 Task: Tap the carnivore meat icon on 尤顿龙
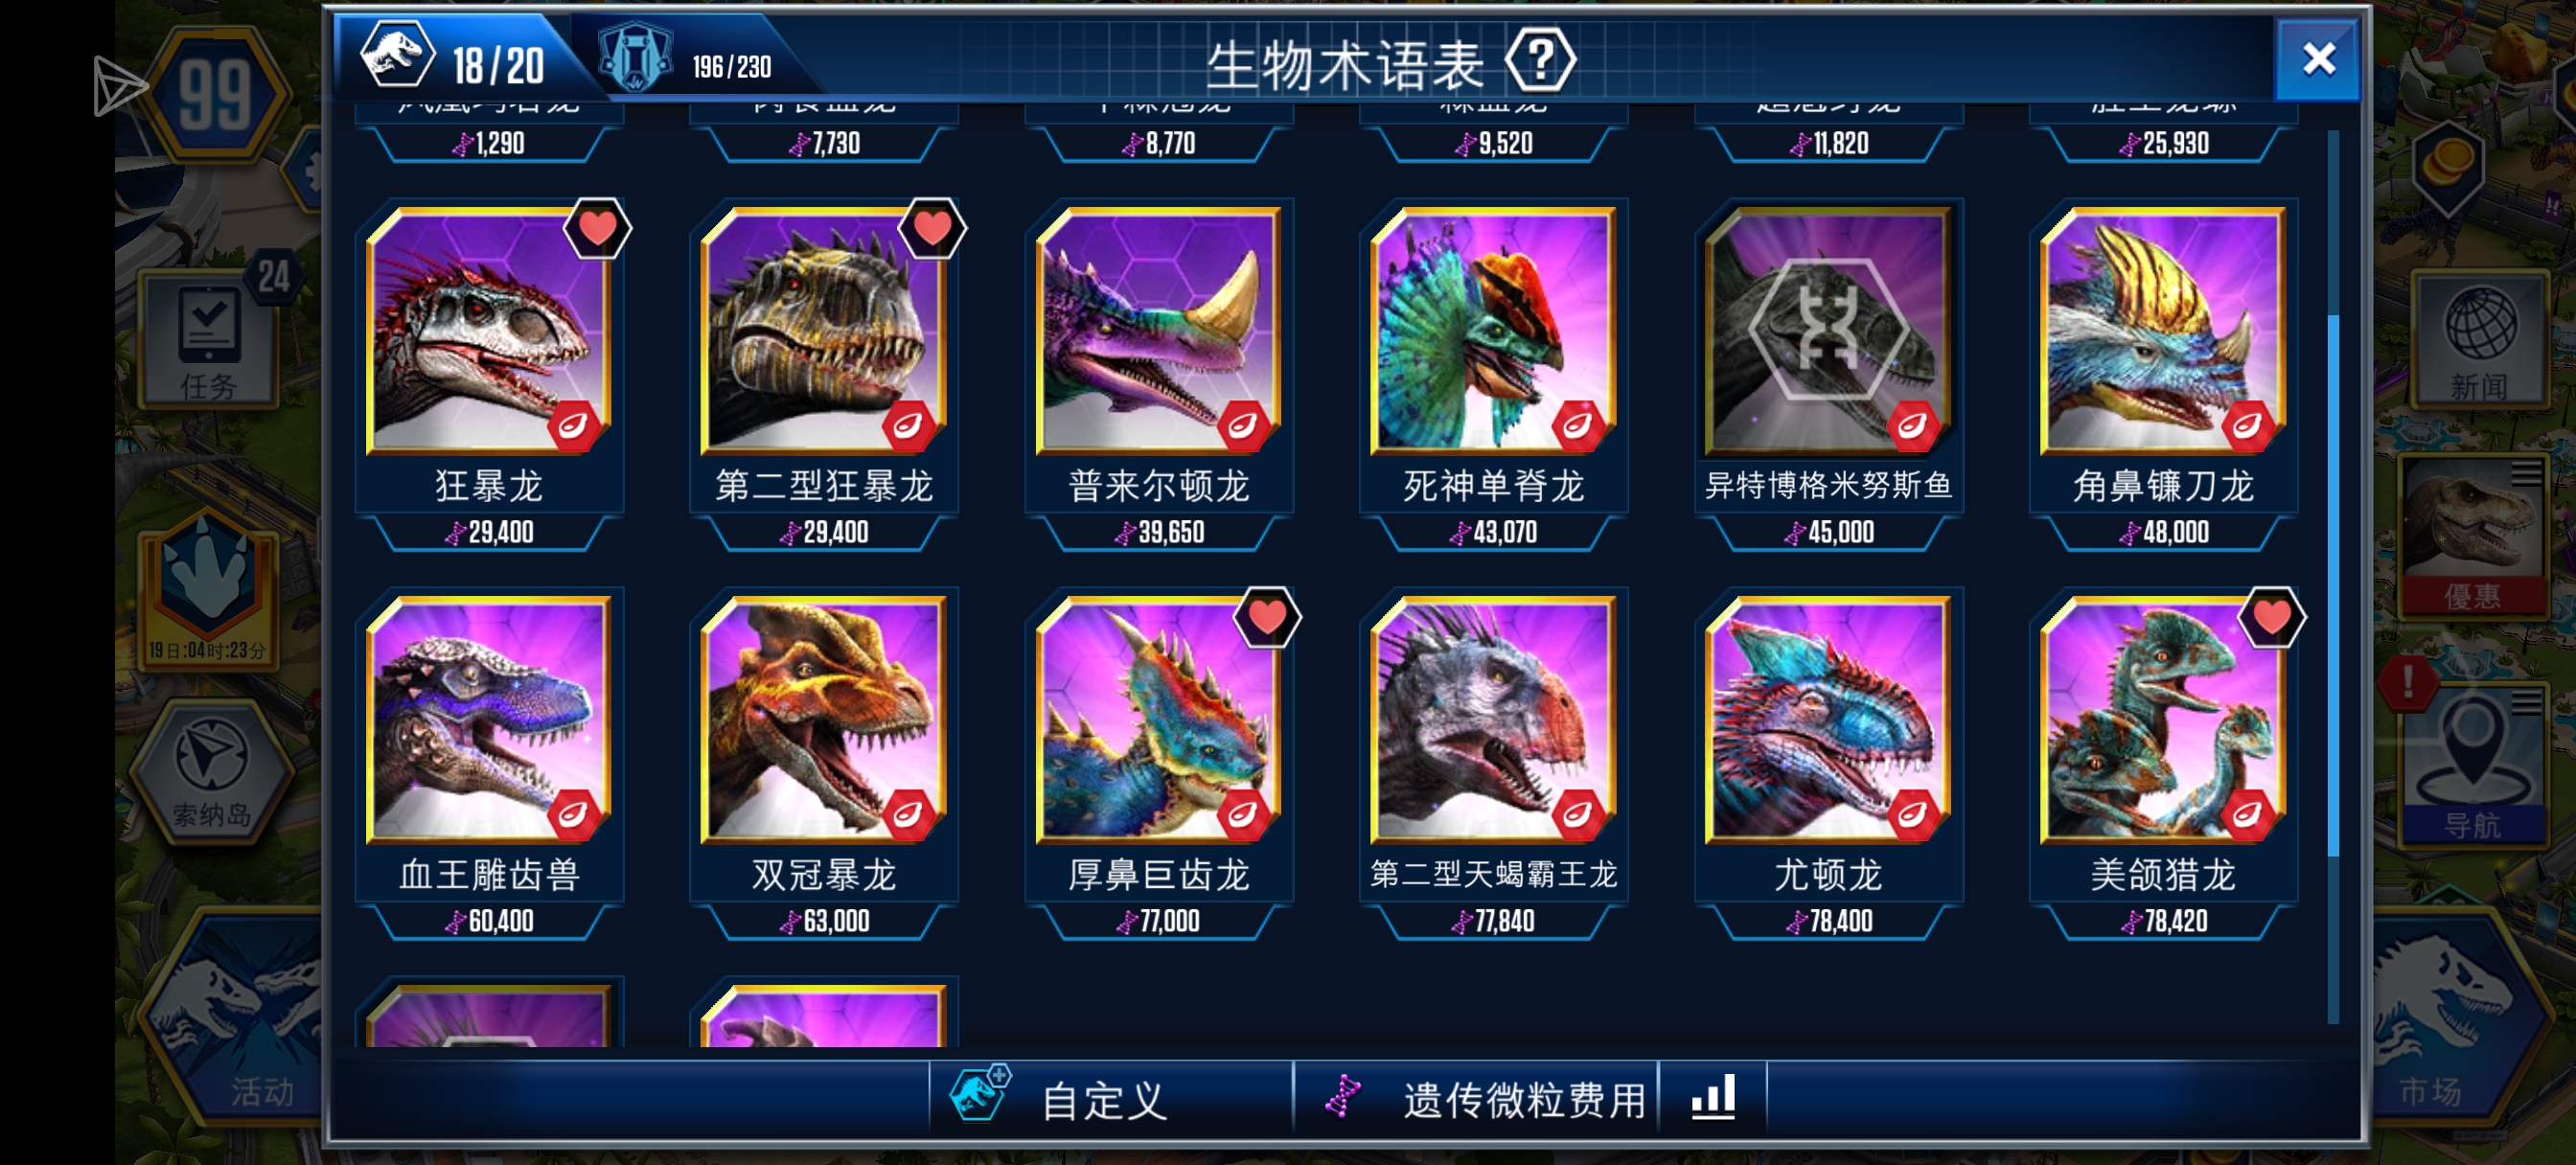[x=1913, y=814]
